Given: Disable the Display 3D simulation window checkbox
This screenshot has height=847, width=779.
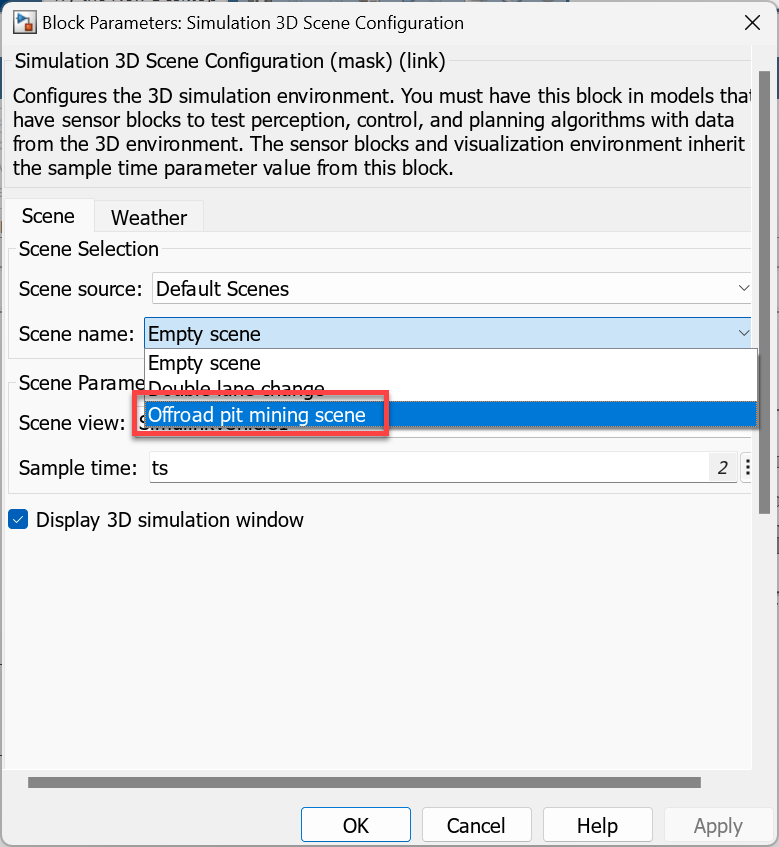Looking at the screenshot, I should tap(17, 519).
